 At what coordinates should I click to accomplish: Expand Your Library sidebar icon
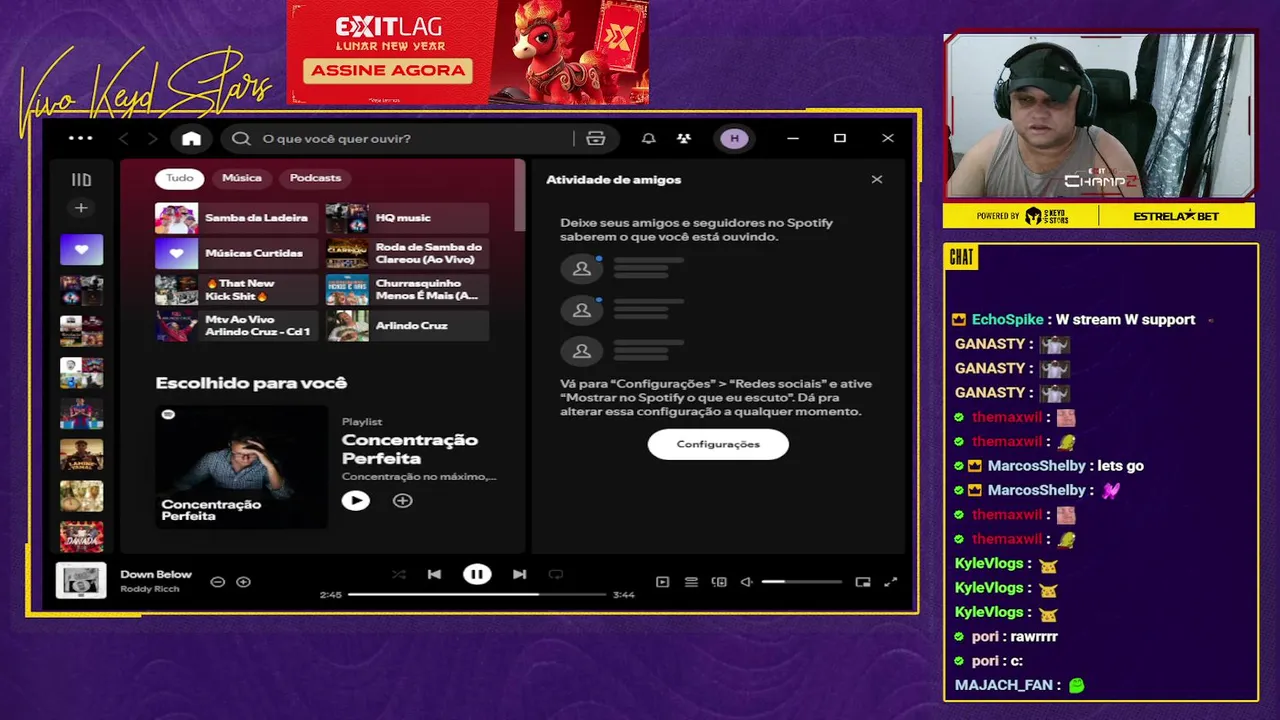pos(81,180)
